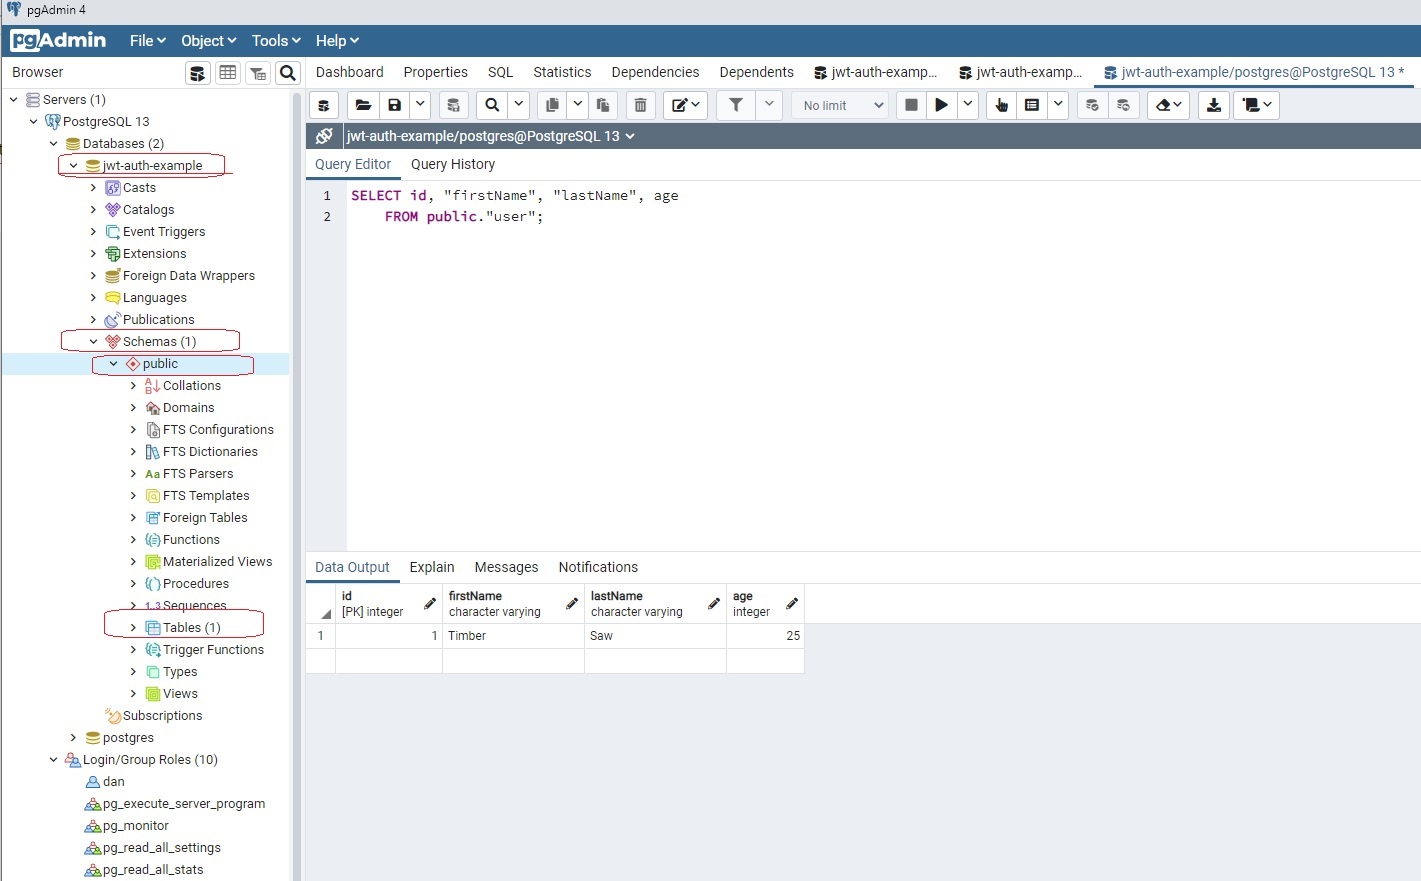
Task: Open a SQL file using the folder icon
Action: tap(363, 105)
